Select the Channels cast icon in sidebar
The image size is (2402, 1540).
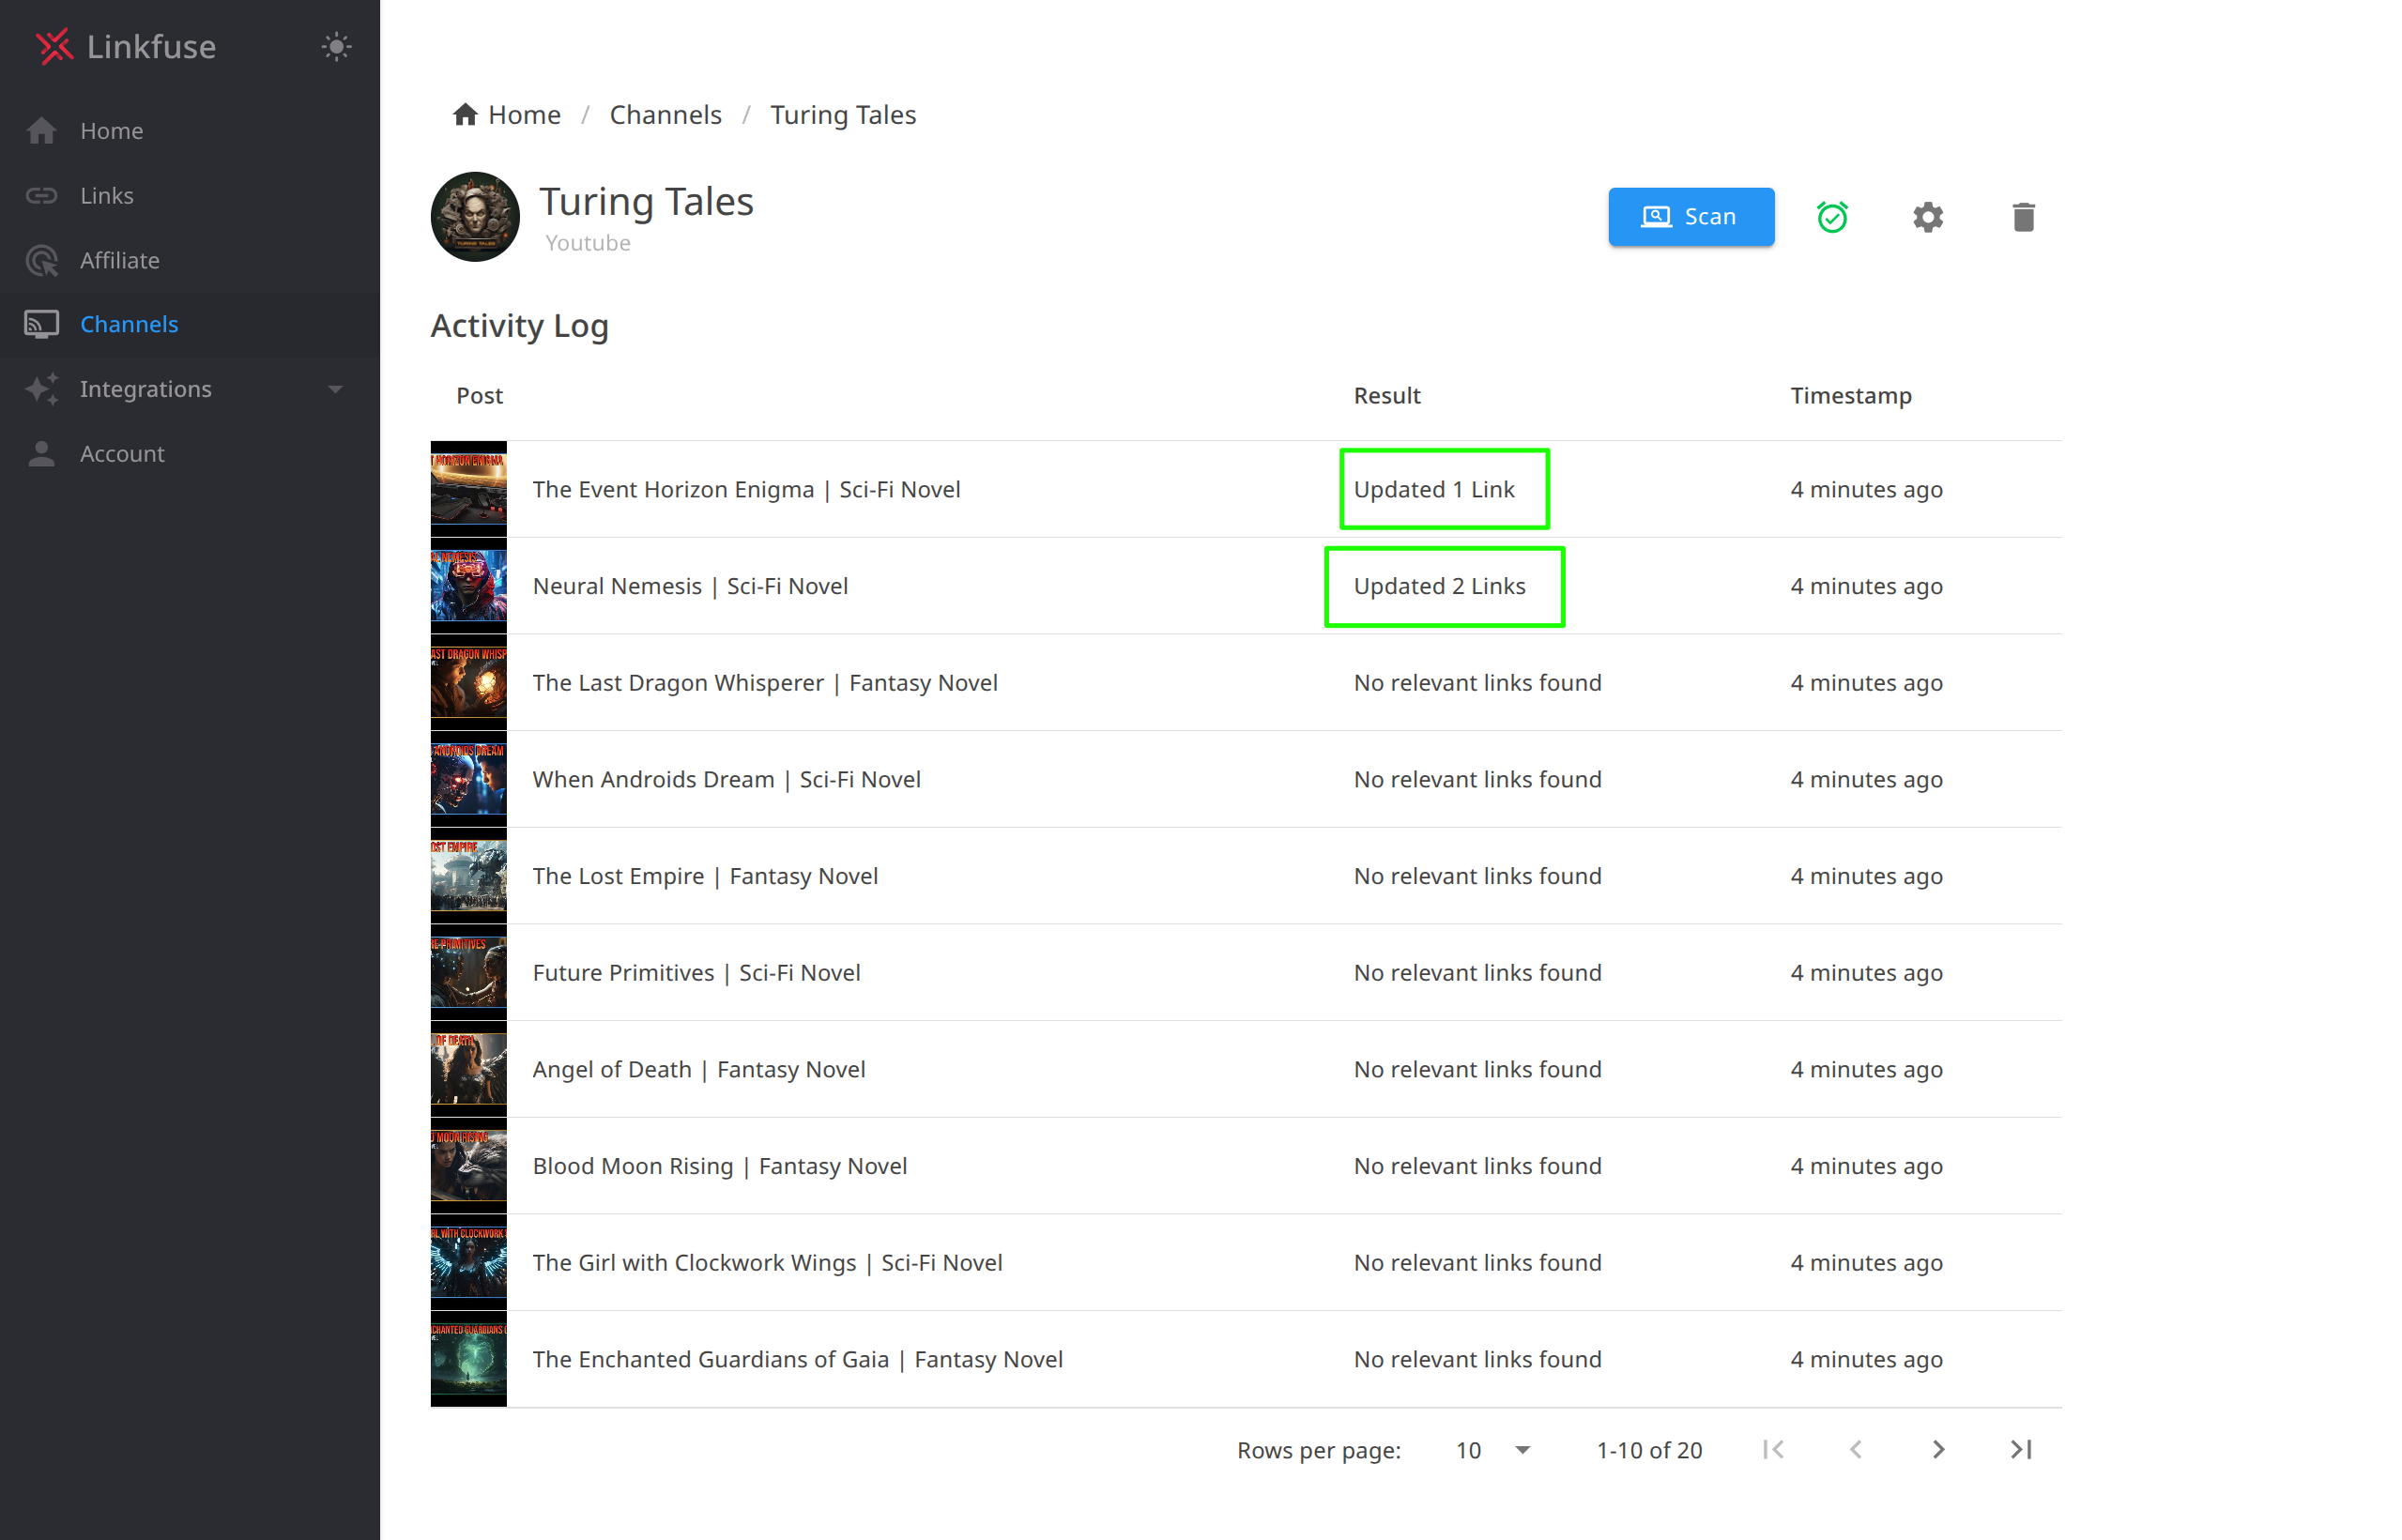[42, 323]
